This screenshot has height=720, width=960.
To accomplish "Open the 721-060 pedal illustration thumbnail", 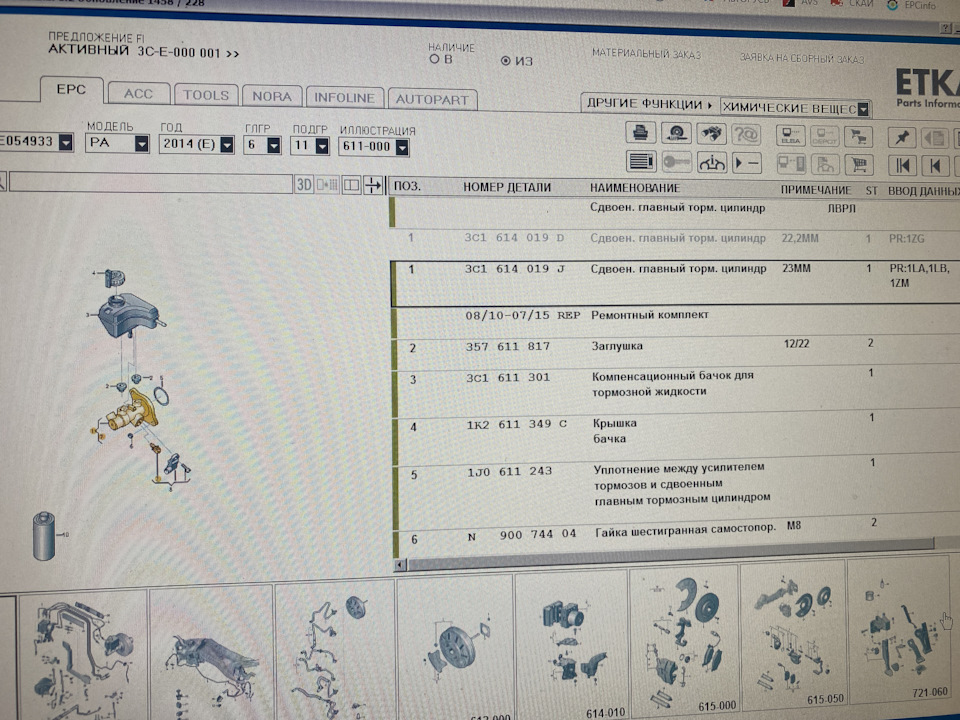I will (x=902, y=631).
